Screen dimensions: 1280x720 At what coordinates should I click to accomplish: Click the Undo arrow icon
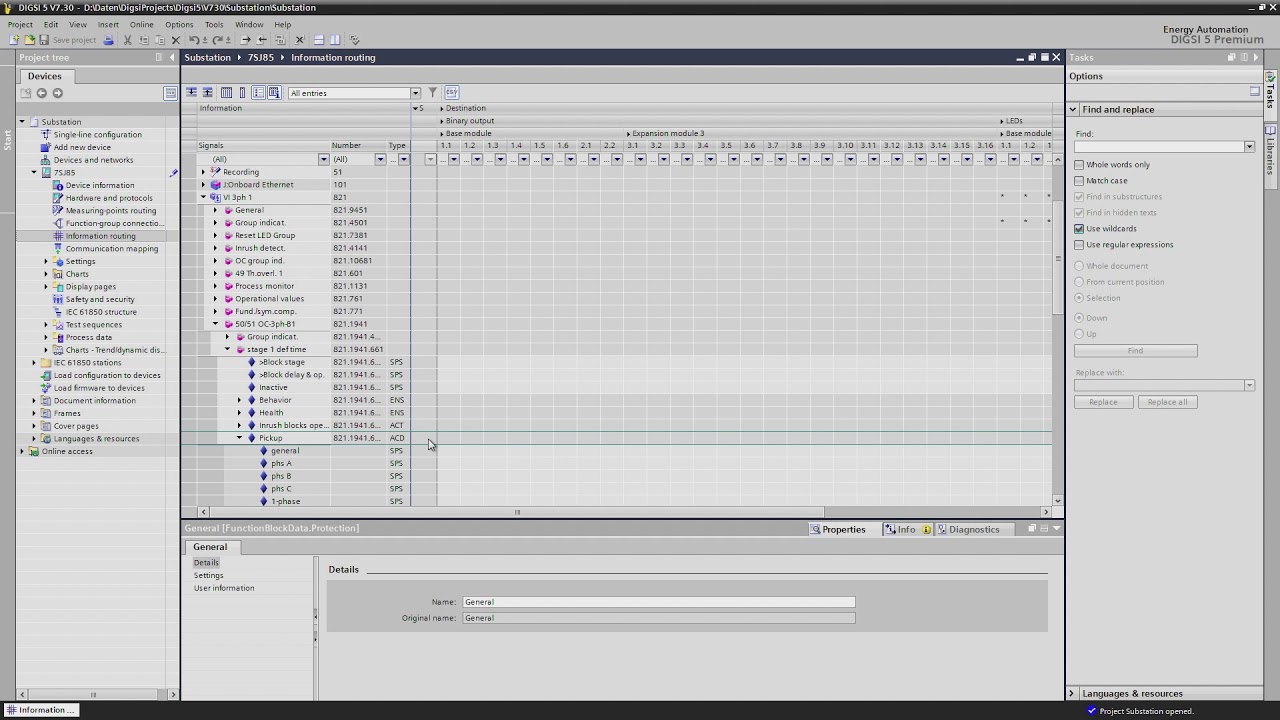coord(194,40)
